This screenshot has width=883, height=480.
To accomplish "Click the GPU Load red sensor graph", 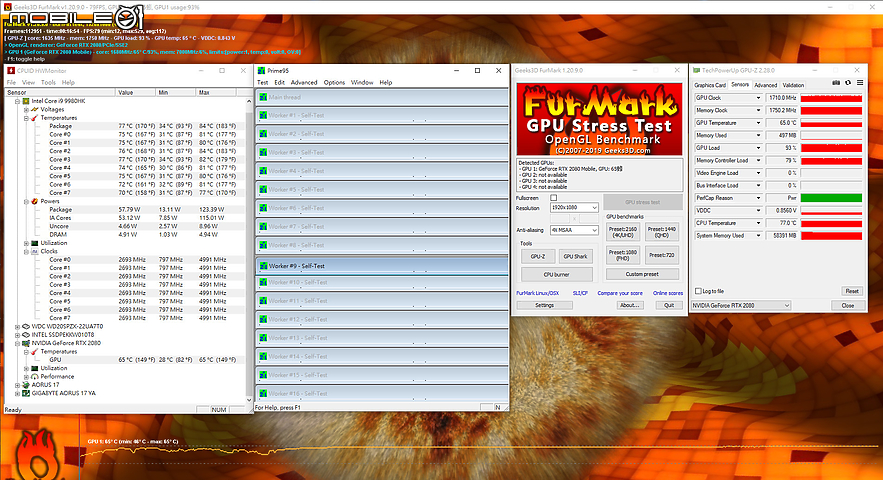I will click(831, 148).
